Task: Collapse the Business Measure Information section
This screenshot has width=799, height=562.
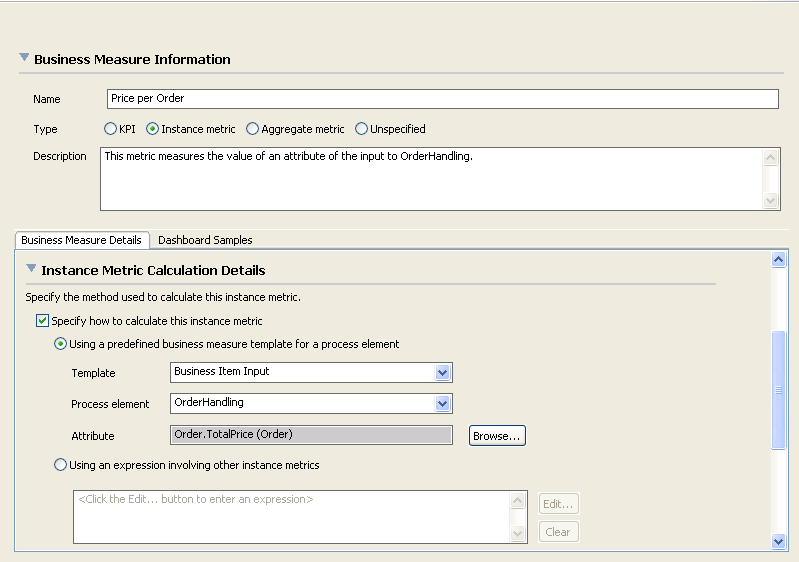Action: 24,59
